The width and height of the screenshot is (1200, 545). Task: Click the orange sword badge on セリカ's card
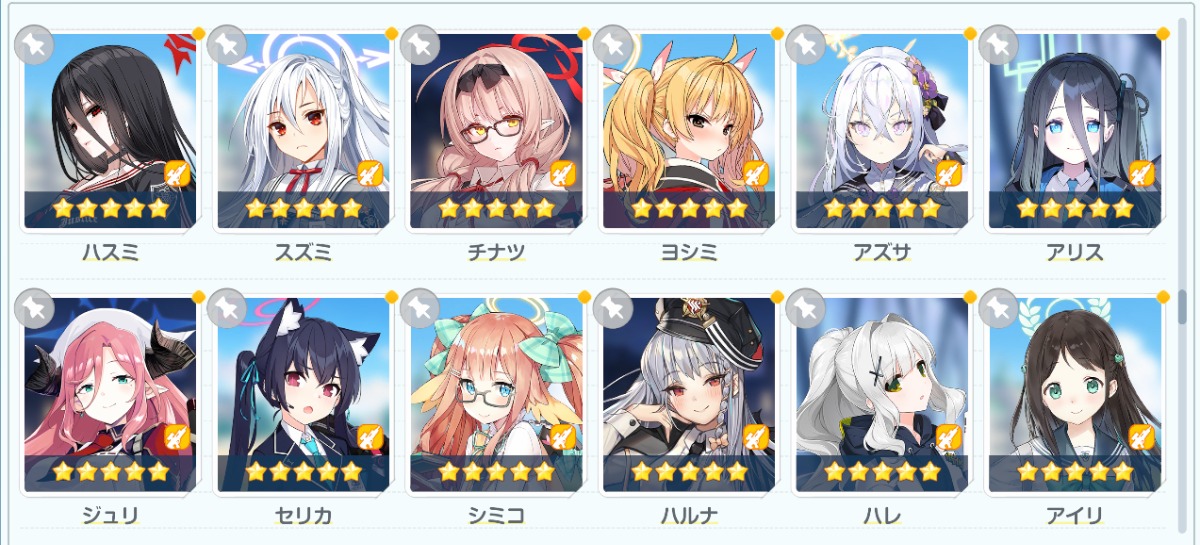(x=370, y=437)
